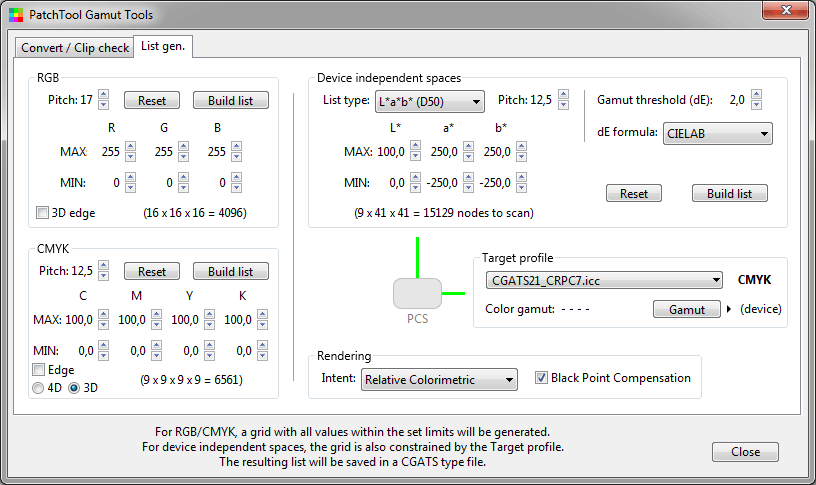Increase the K MAX stepper value

pyautogui.click(x=262, y=315)
